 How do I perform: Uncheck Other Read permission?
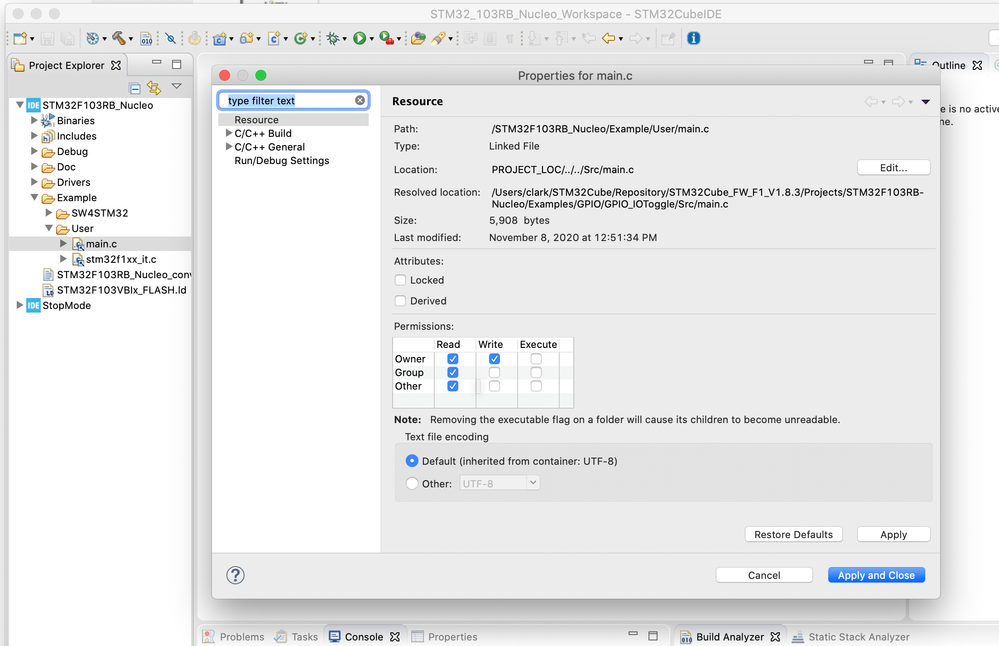click(x=452, y=386)
